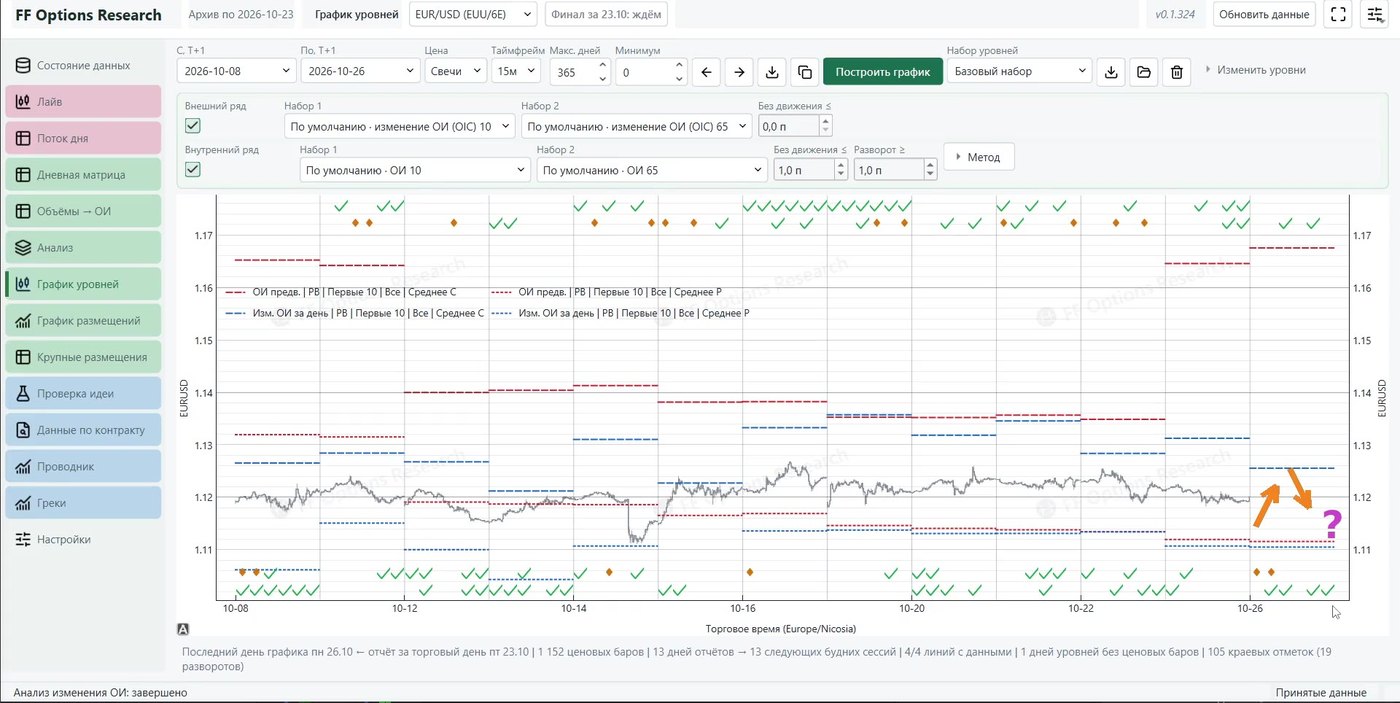Open the Данные по контракту page
Screen dimensions: 1400x703
tap(83, 430)
